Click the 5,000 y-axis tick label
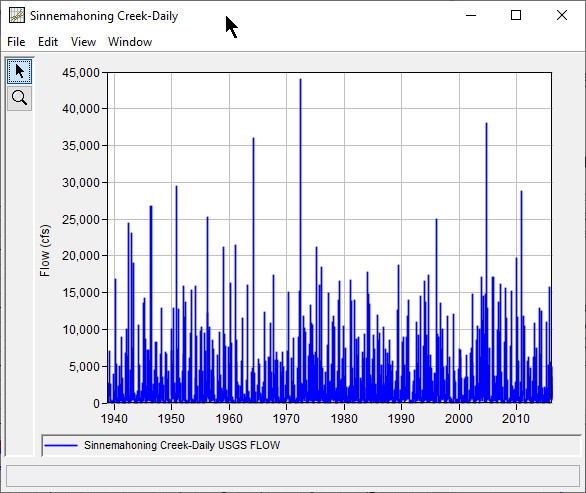The image size is (586, 493). pyautogui.click(x=84, y=366)
